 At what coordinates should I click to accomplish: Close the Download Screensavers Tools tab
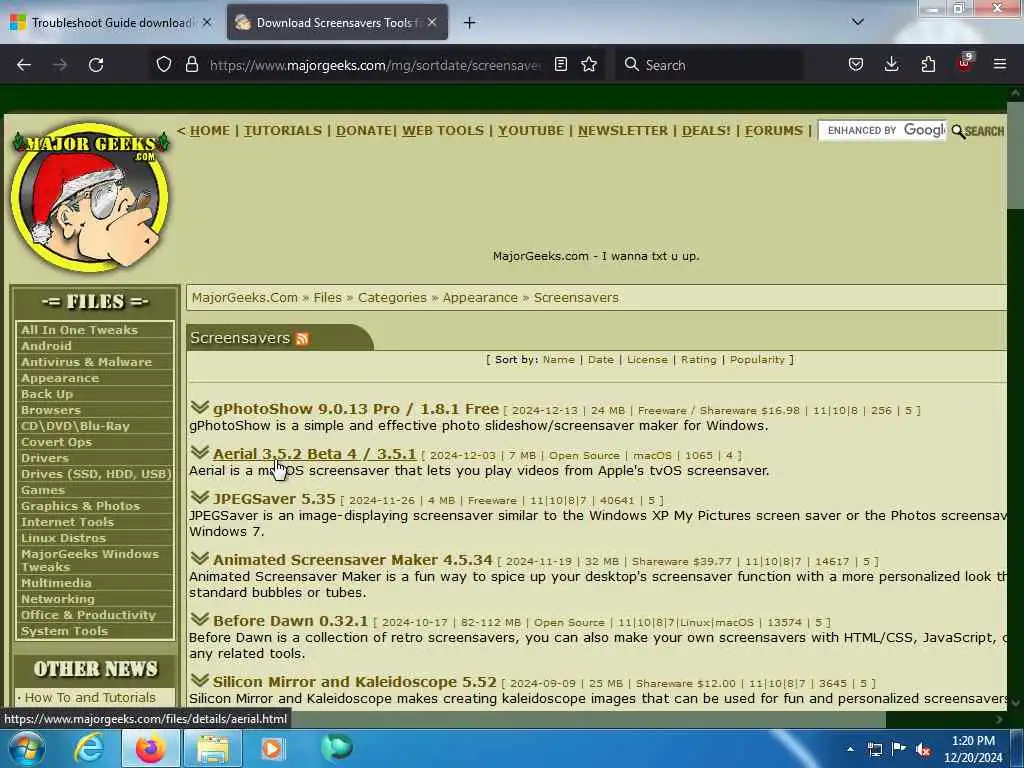pyautogui.click(x=432, y=22)
